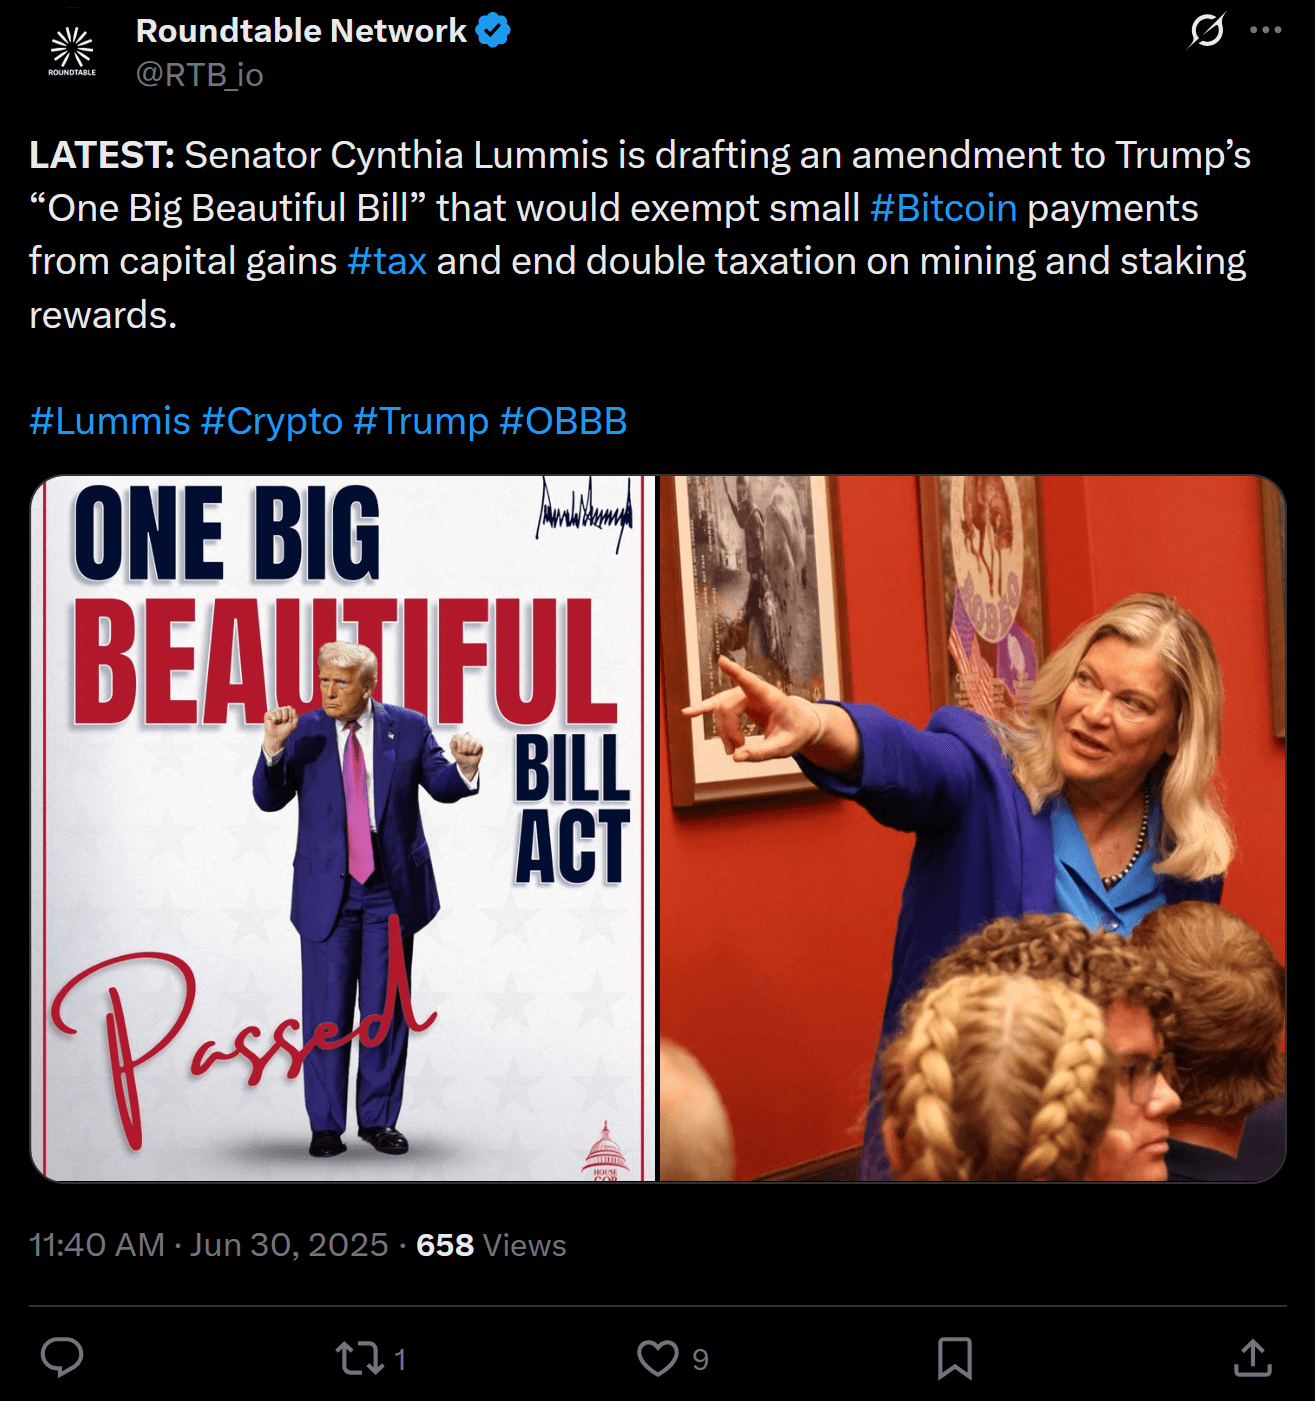Click the reply speech bubble icon

coord(62,1357)
